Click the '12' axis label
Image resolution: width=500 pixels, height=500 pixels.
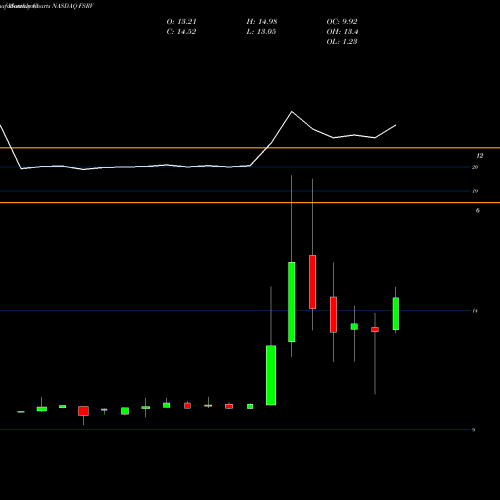point(480,156)
